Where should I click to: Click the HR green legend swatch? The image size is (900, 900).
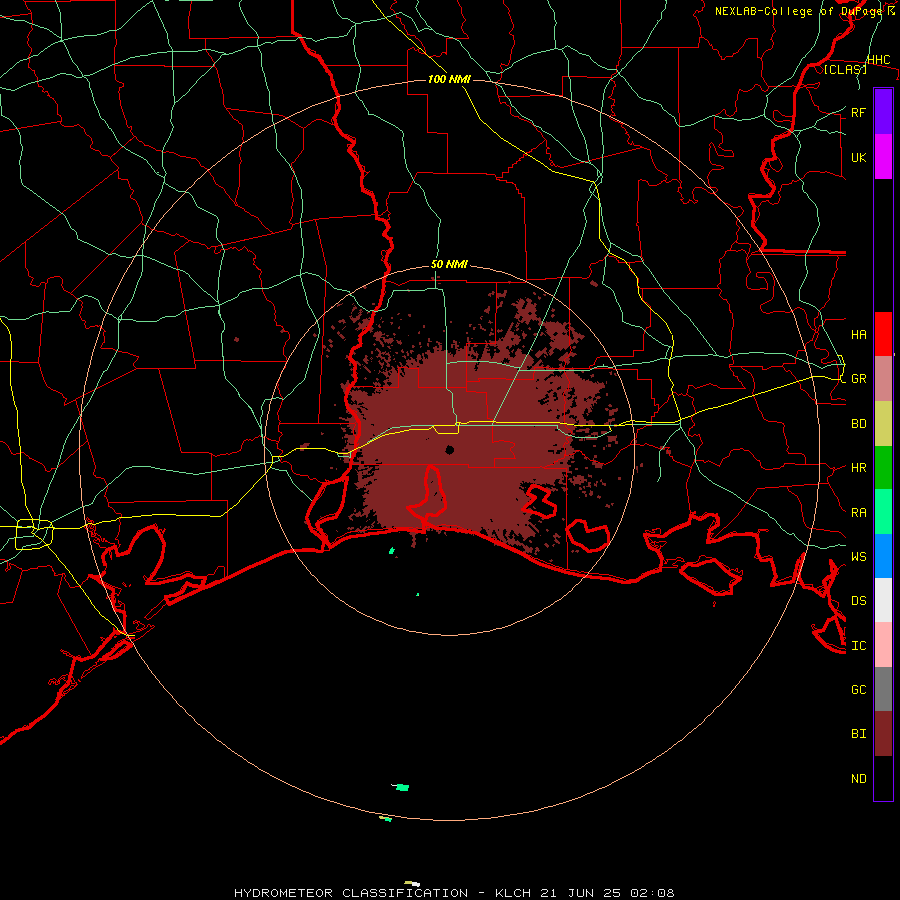tap(883, 467)
